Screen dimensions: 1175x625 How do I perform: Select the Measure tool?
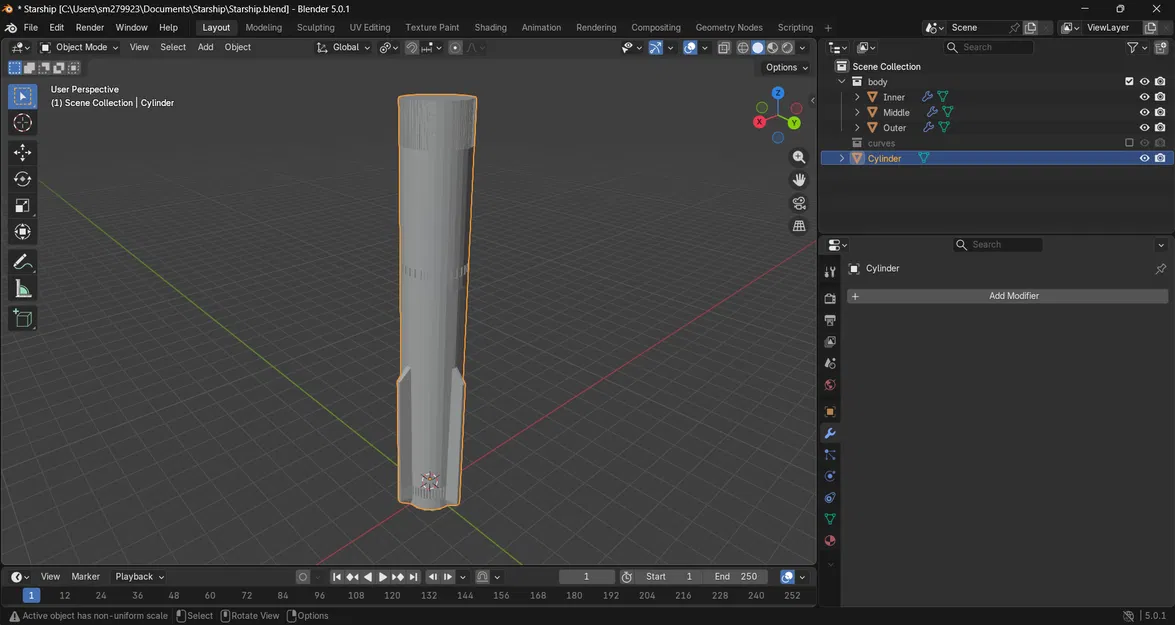point(22,288)
